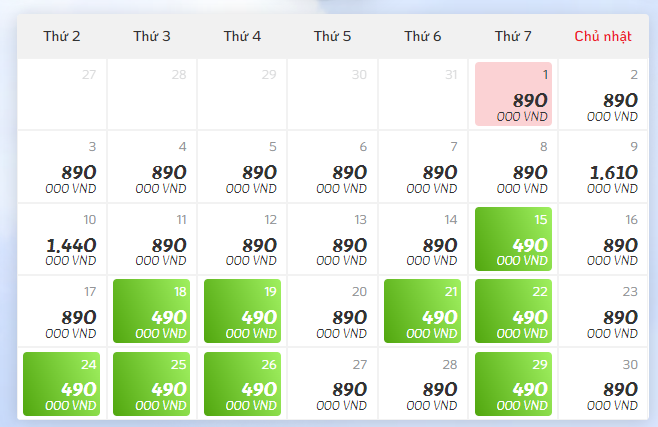This screenshot has width=658, height=427.
Task: Select day 1 highlighted in pink
Action: click(513, 95)
